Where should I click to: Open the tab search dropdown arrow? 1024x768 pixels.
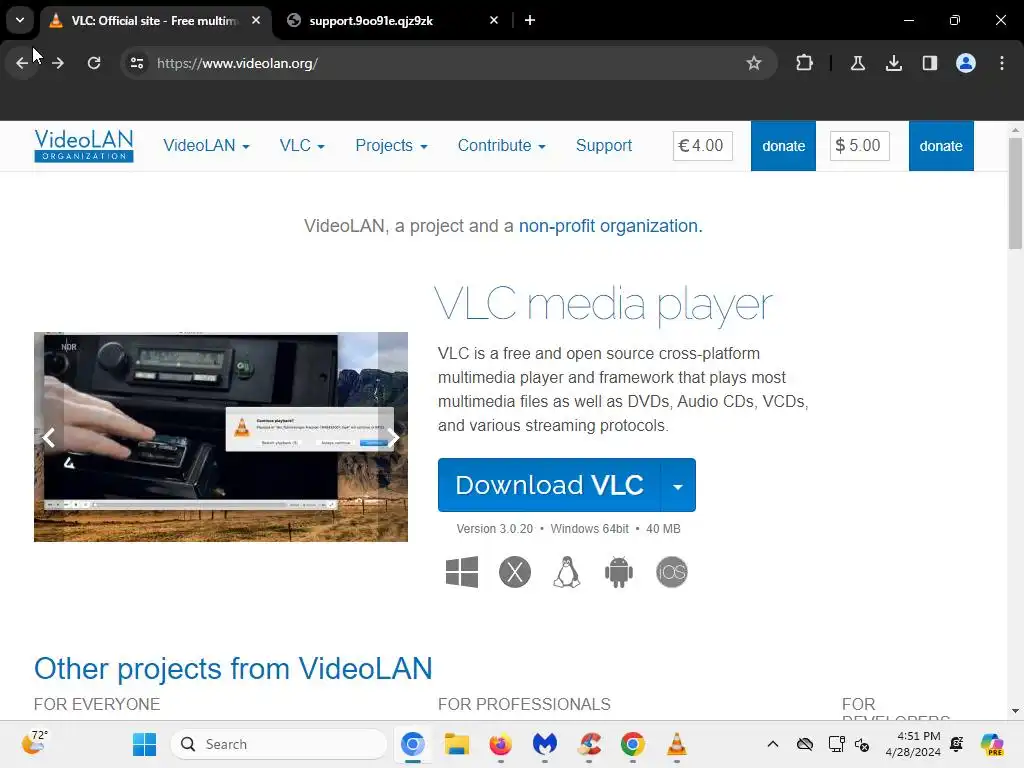click(x=20, y=20)
